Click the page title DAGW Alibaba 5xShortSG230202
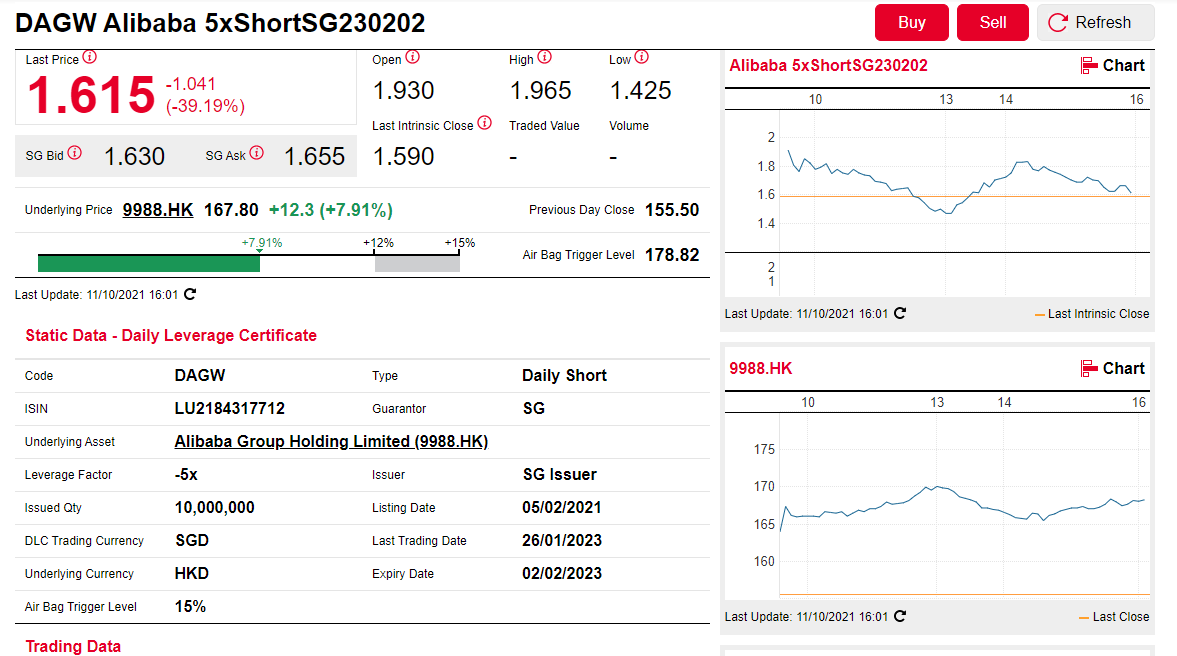 pyautogui.click(x=220, y=23)
